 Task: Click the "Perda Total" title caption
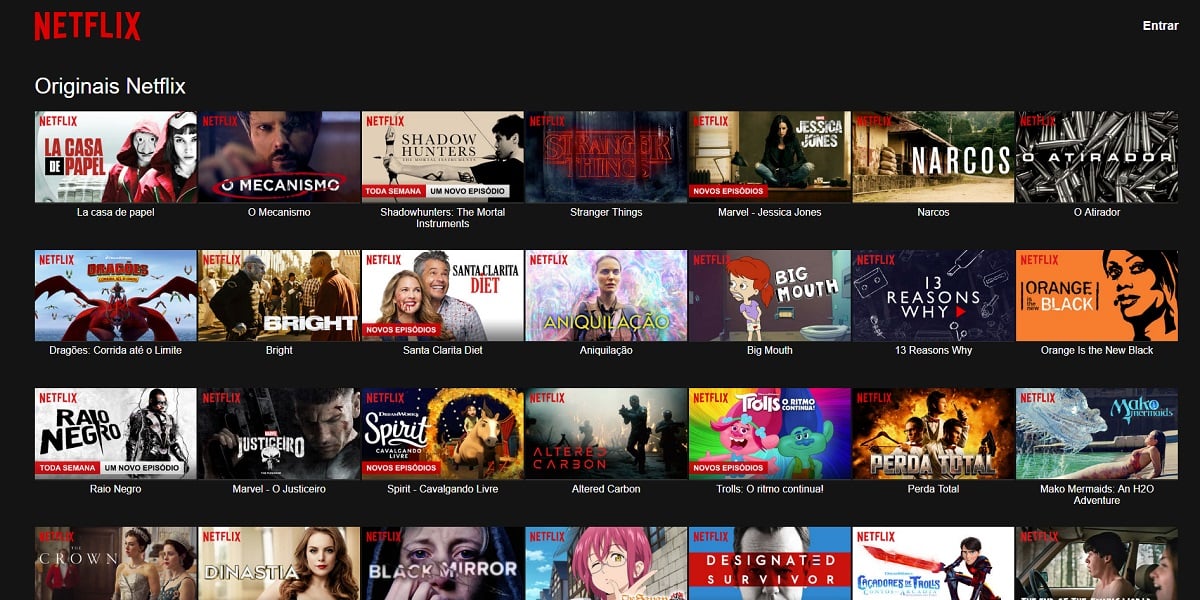[x=933, y=489]
